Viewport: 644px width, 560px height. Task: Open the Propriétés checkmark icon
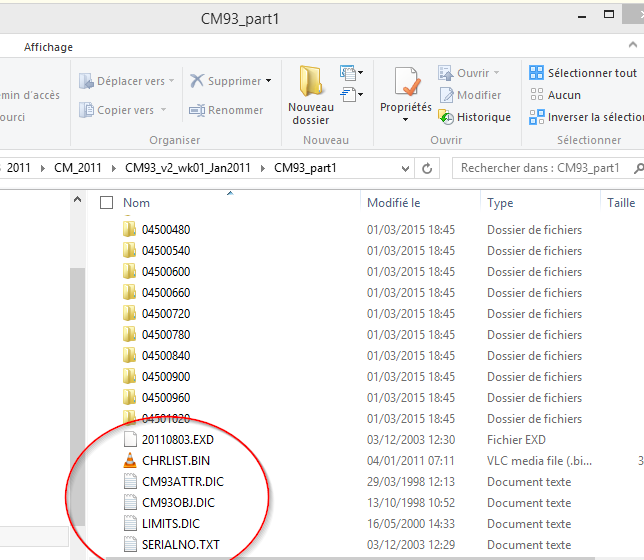407,81
